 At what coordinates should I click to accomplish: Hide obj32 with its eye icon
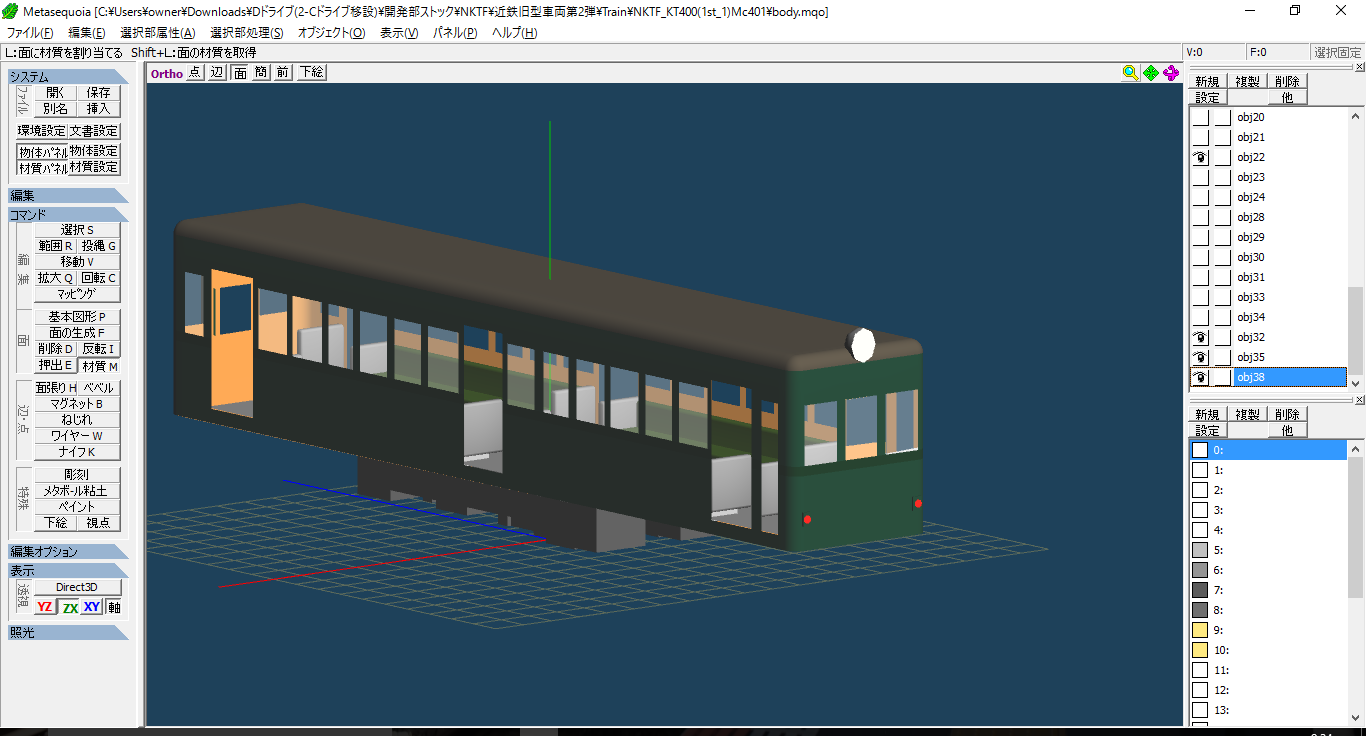(1200, 337)
